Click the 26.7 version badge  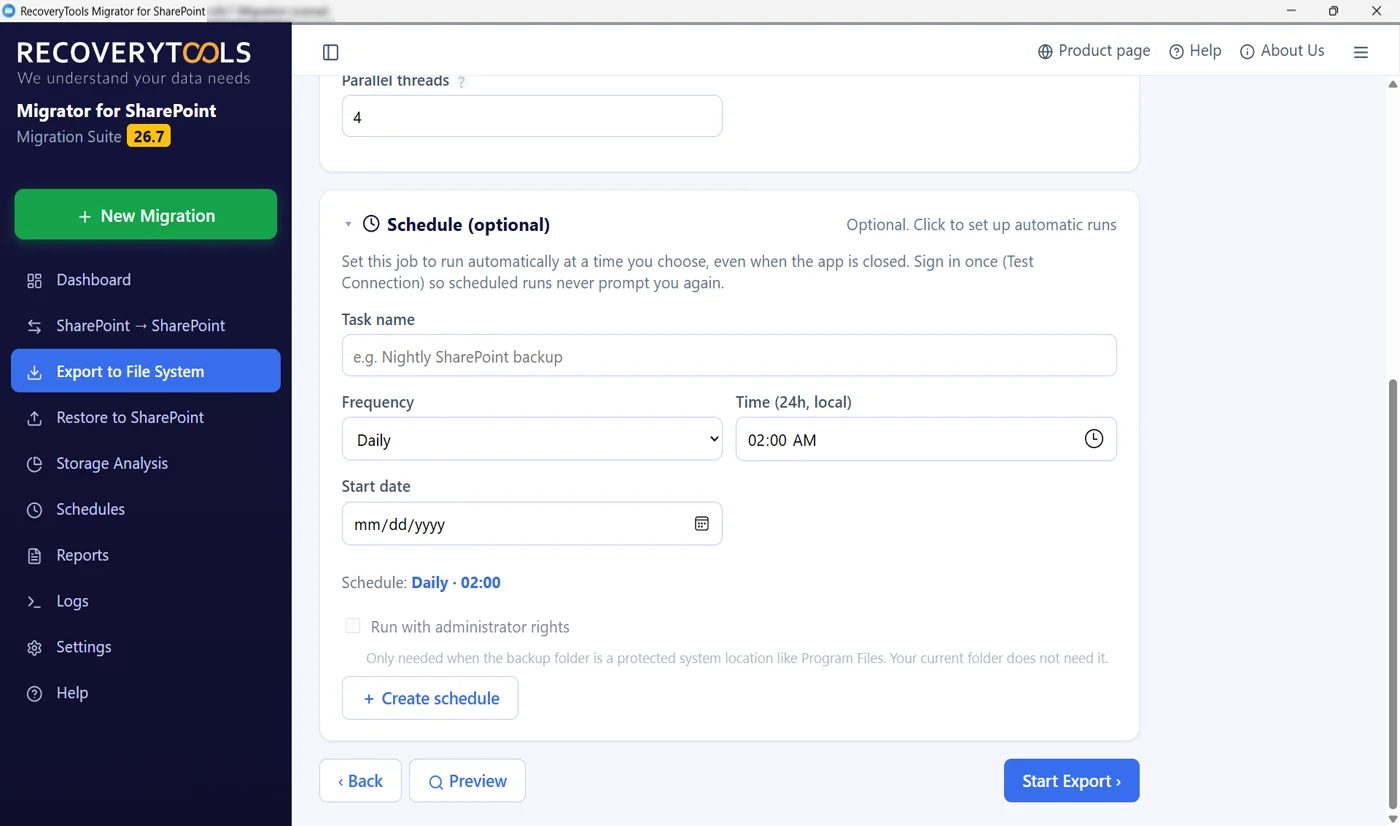click(149, 137)
